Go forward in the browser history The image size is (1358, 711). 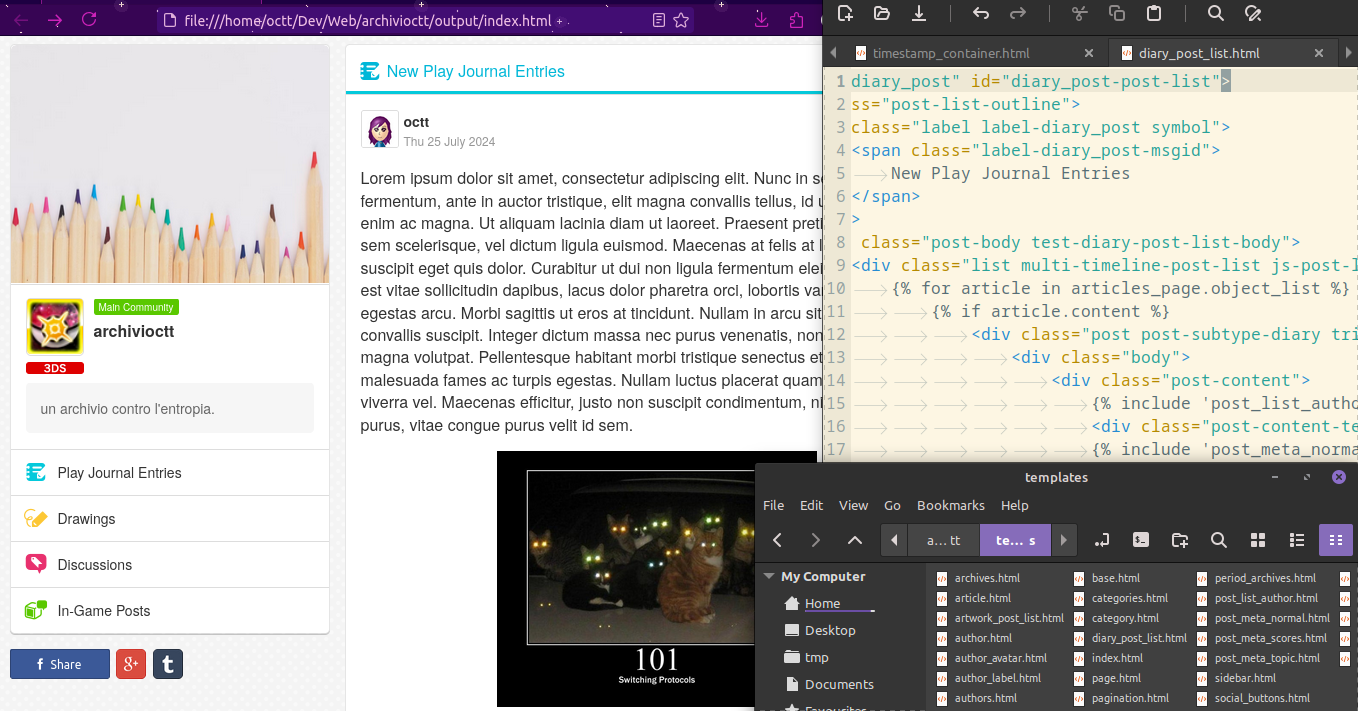tap(55, 20)
